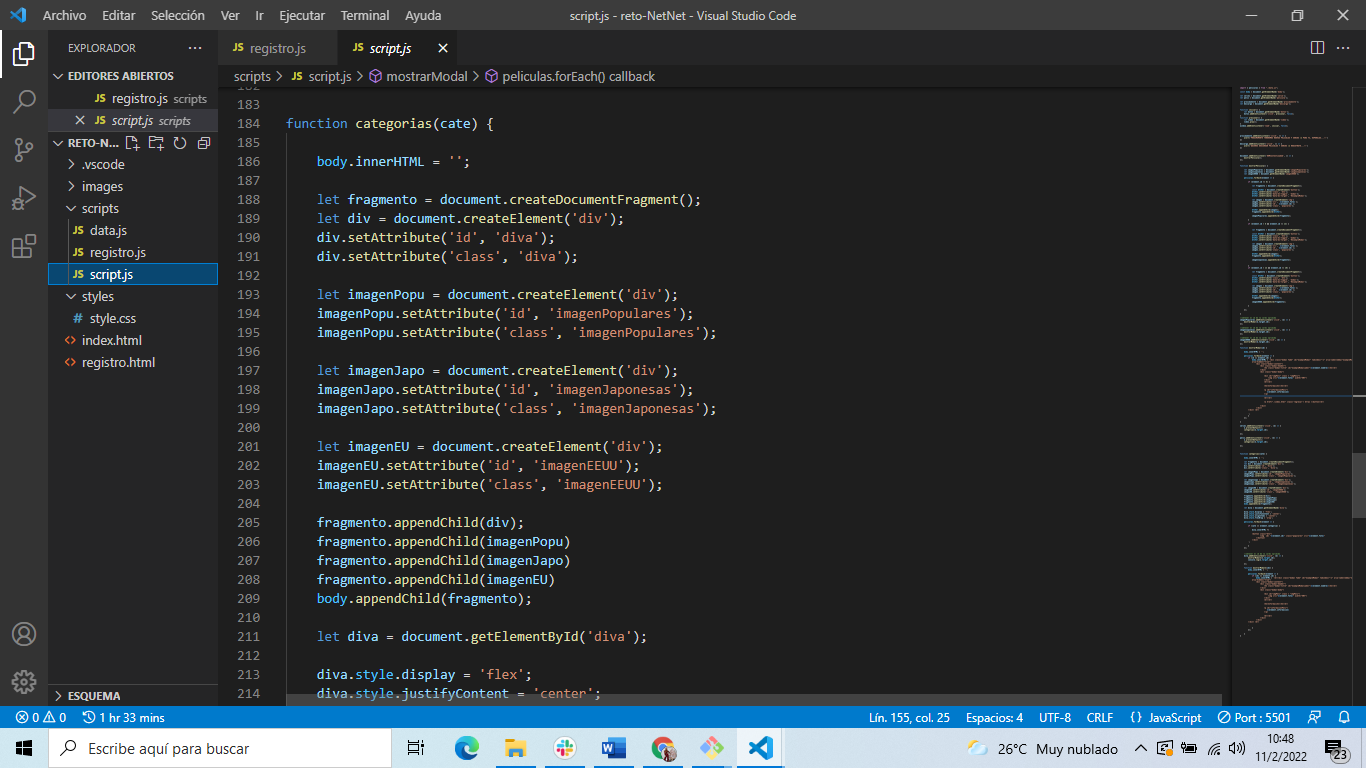
Task: Expand the .vscode folder
Action: [133, 164]
